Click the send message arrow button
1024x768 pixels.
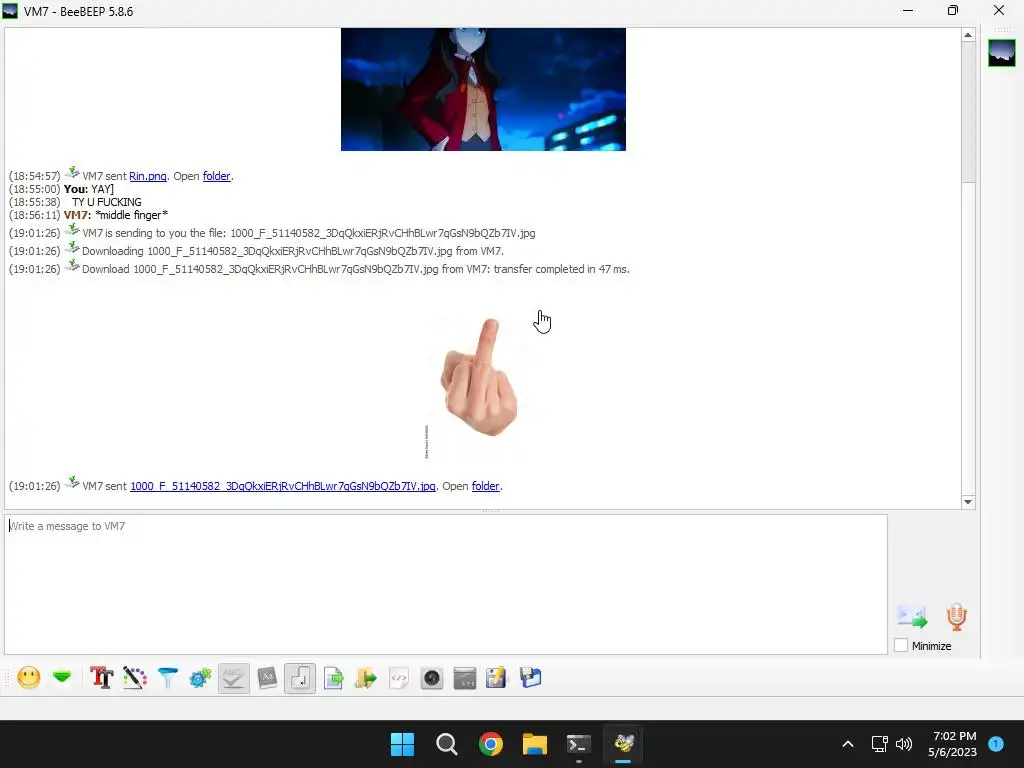pos(912,616)
